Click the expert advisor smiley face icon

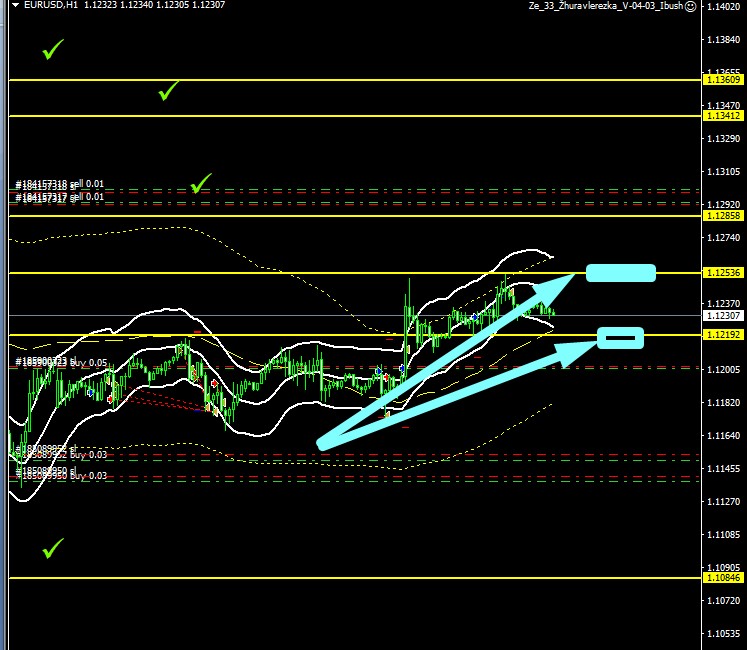[691, 6]
